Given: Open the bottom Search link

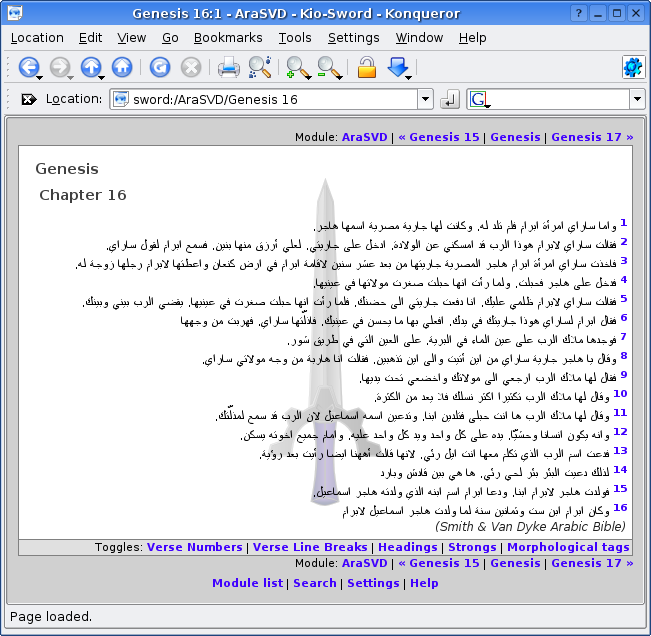Looking at the screenshot, I should [x=315, y=583].
